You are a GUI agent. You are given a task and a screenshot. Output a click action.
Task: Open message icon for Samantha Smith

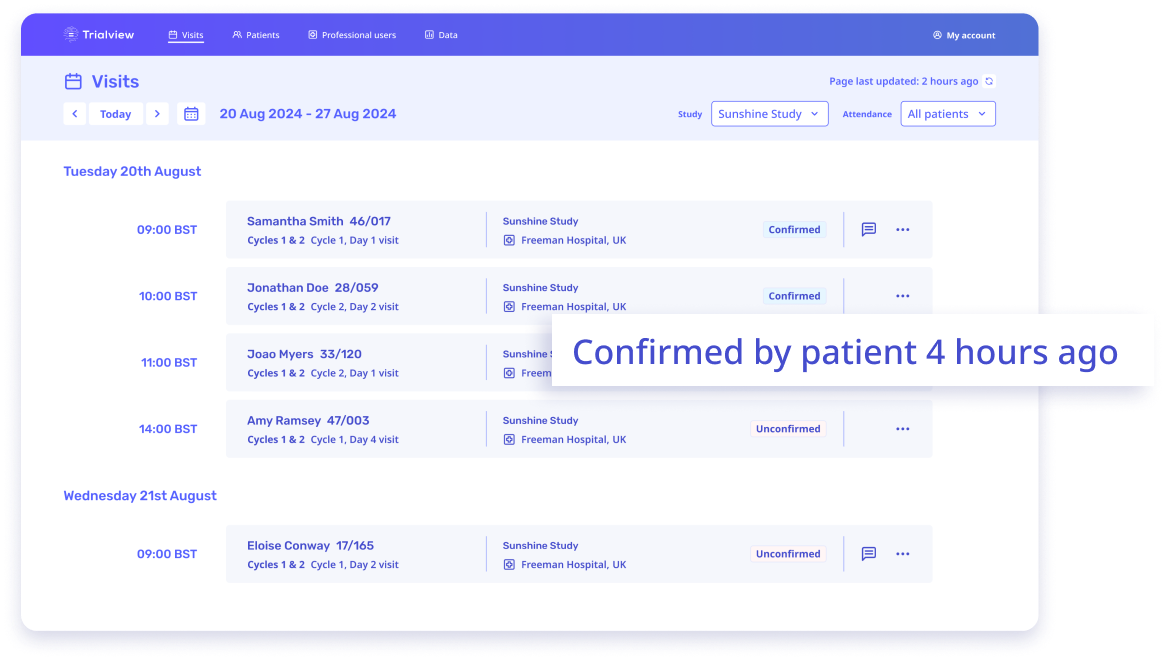point(869,229)
